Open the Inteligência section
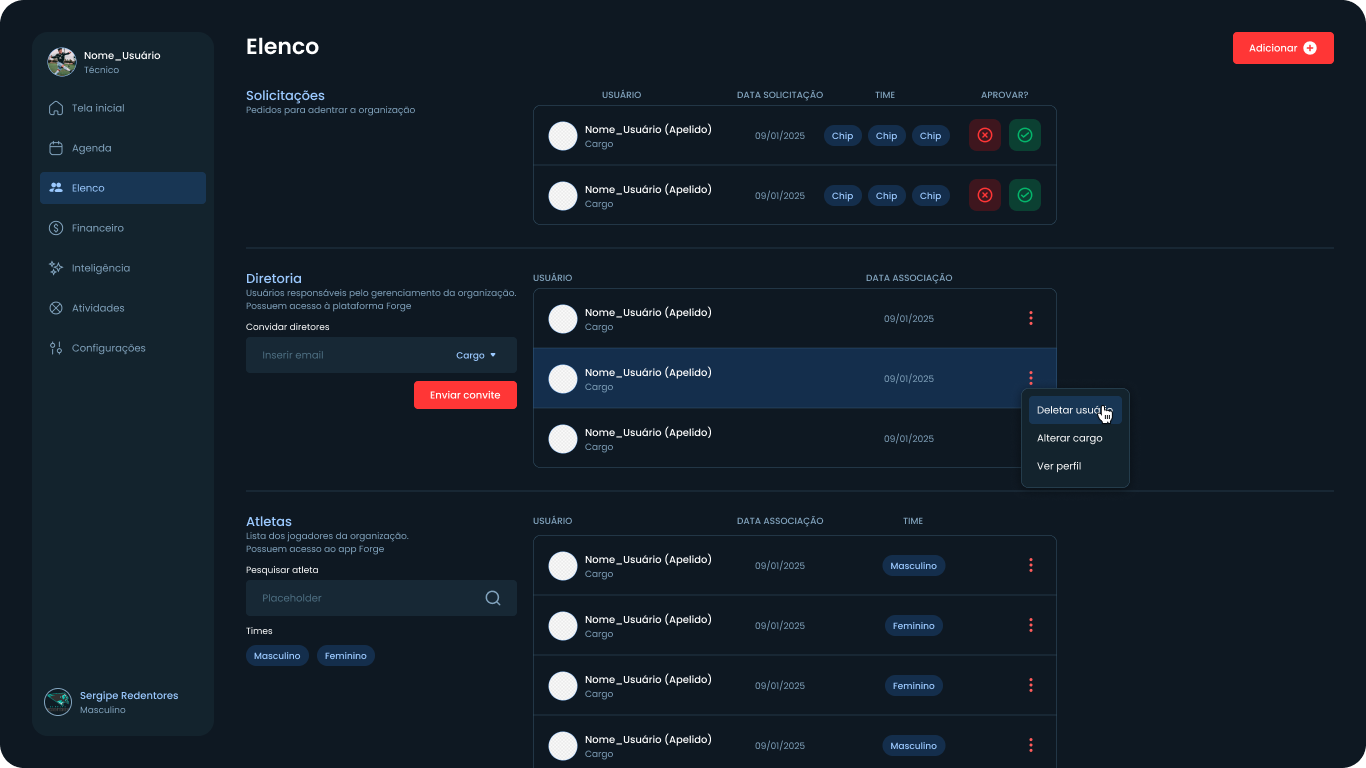The image size is (1366, 768). [100, 268]
